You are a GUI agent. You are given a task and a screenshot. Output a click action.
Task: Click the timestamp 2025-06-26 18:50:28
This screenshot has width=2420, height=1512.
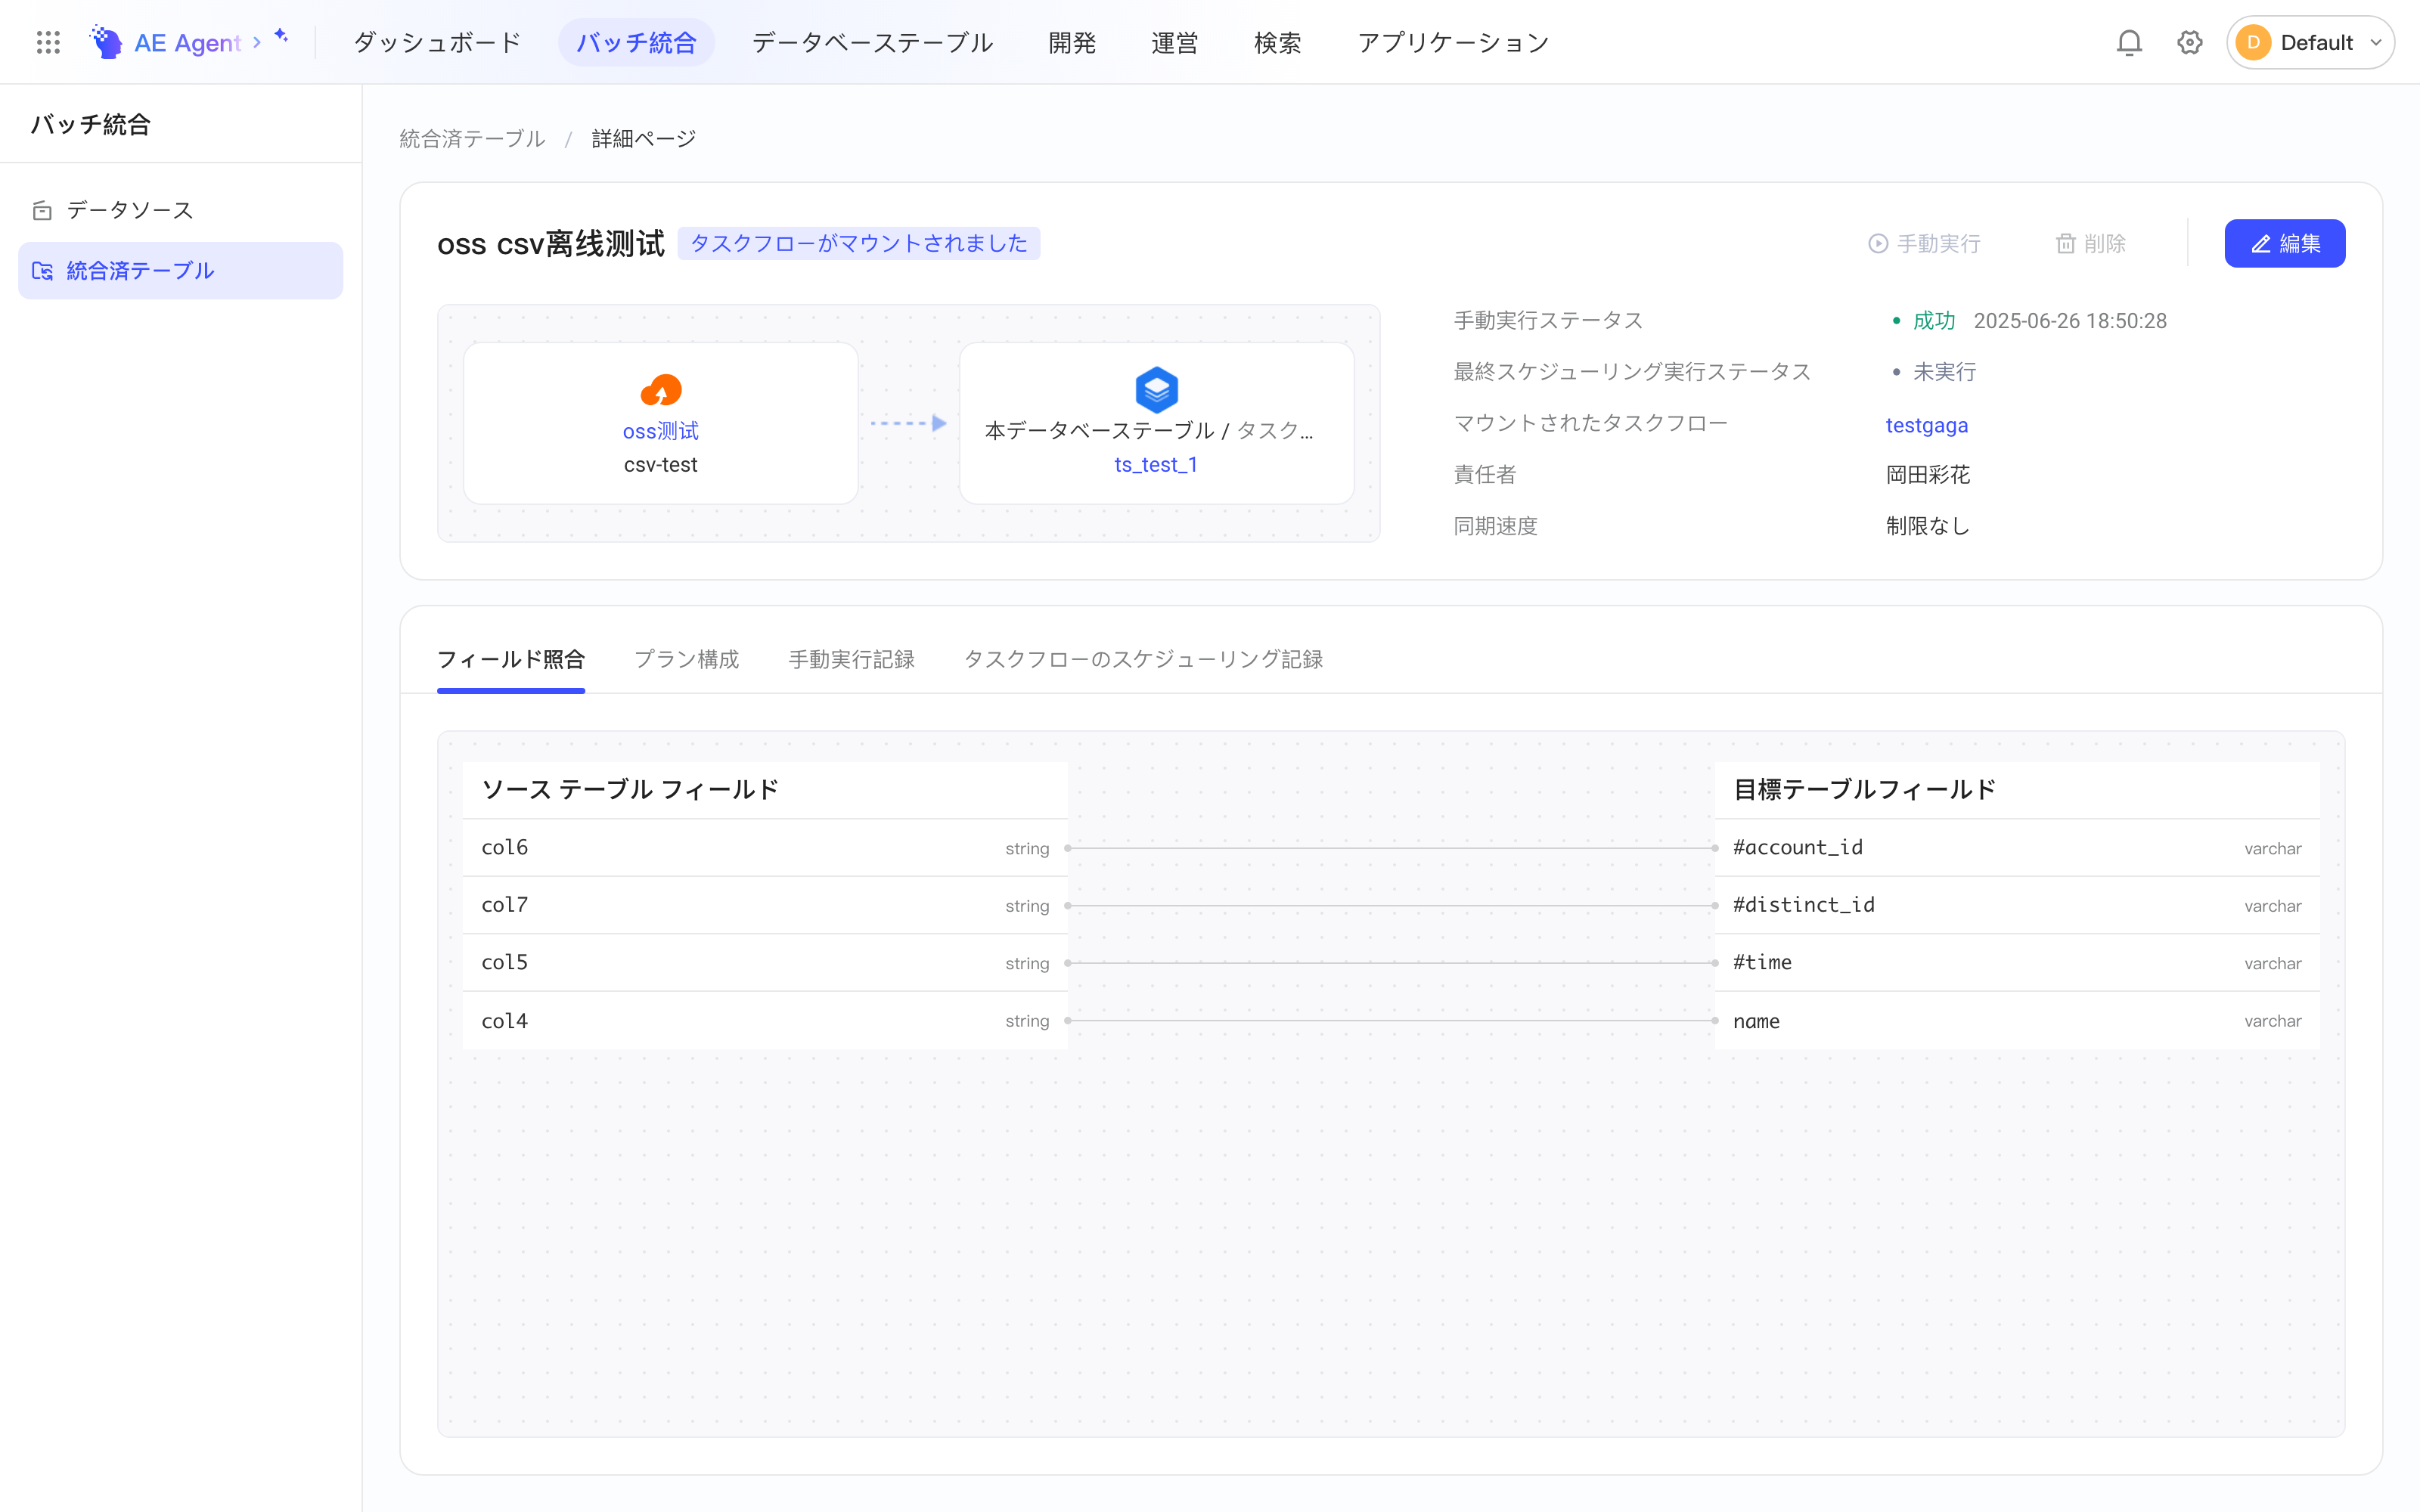coord(2069,321)
